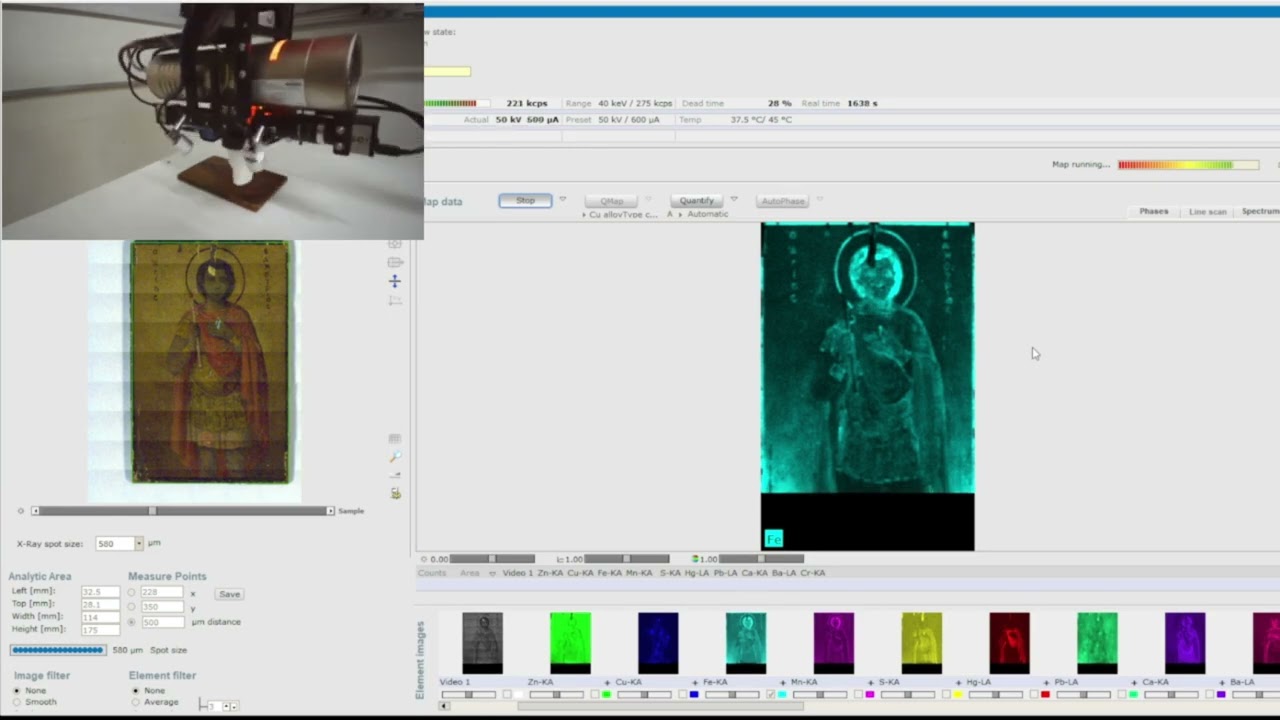Click the Fe-KA cyan color swatch
This screenshot has height=720, width=1280.
pos(782,694)
